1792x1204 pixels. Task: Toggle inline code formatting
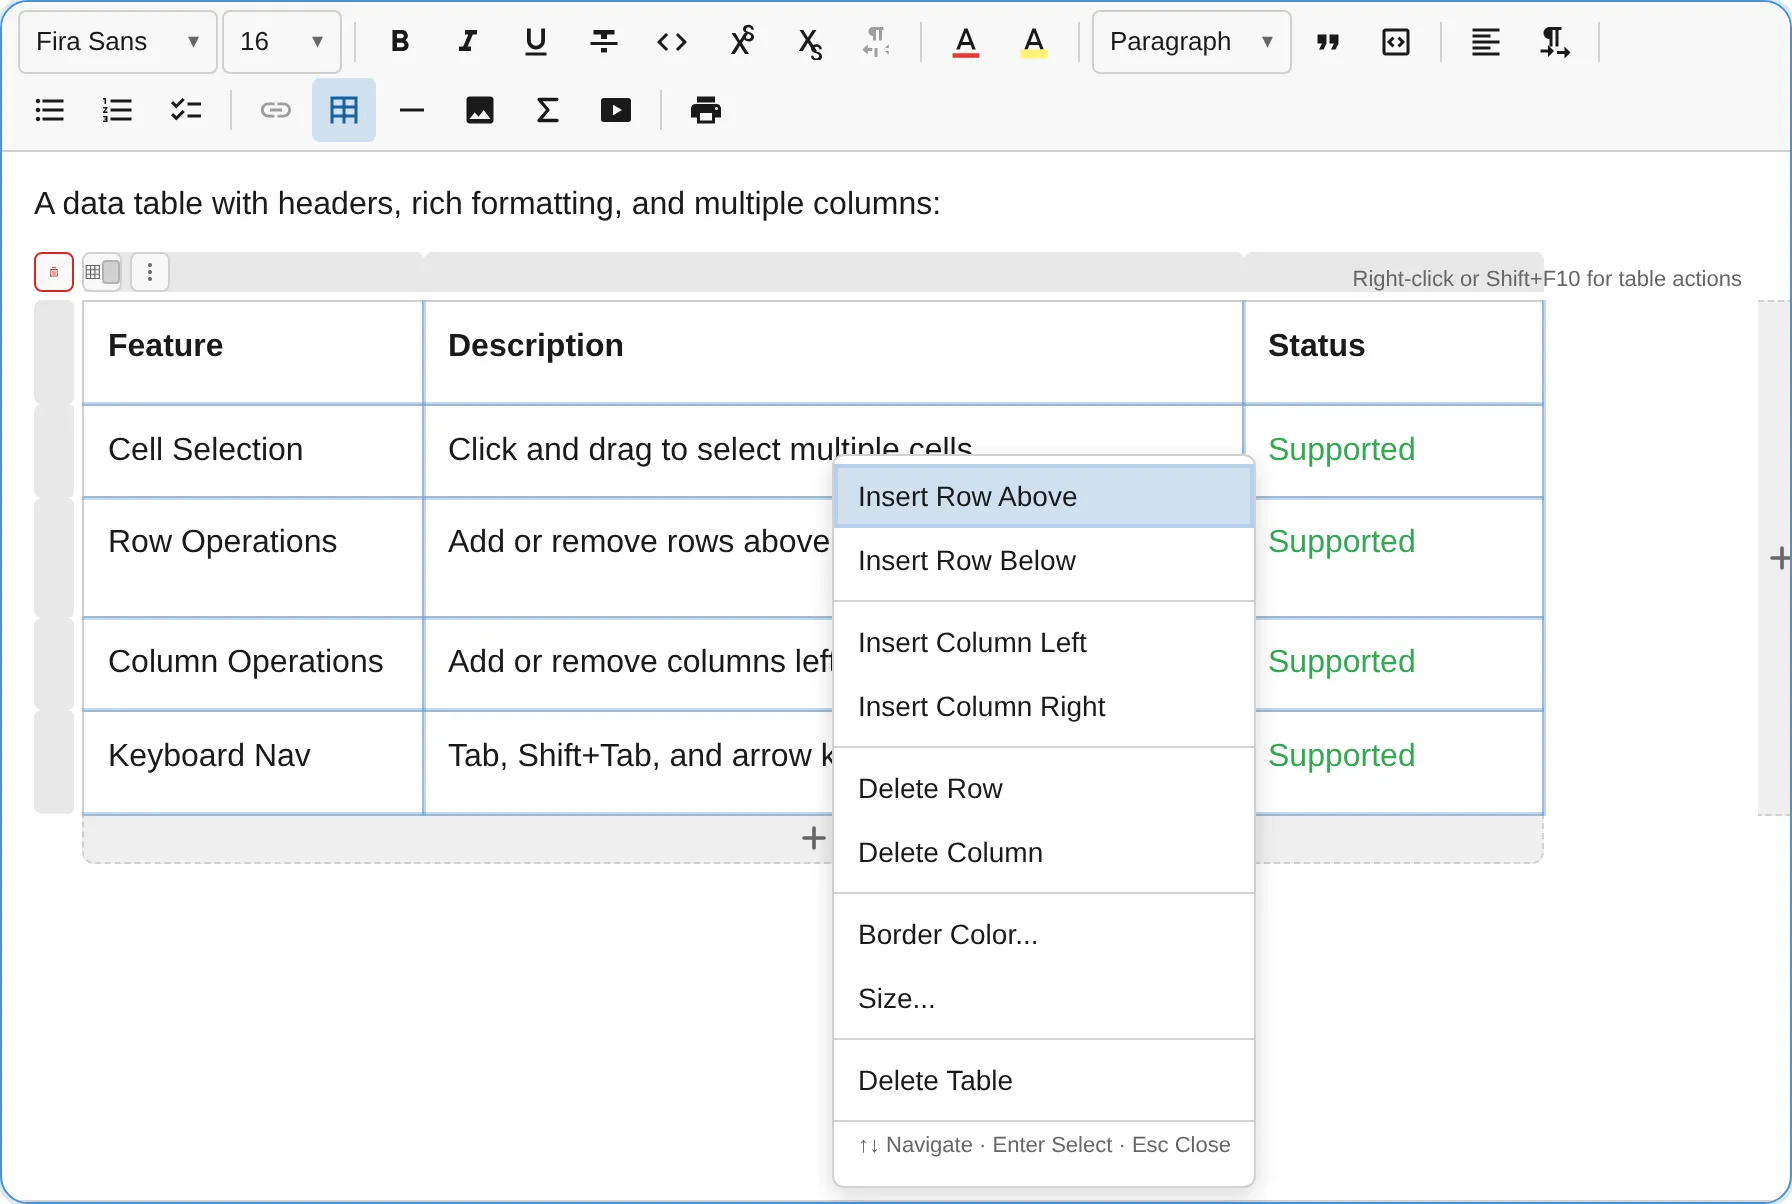tap(672, 42)
